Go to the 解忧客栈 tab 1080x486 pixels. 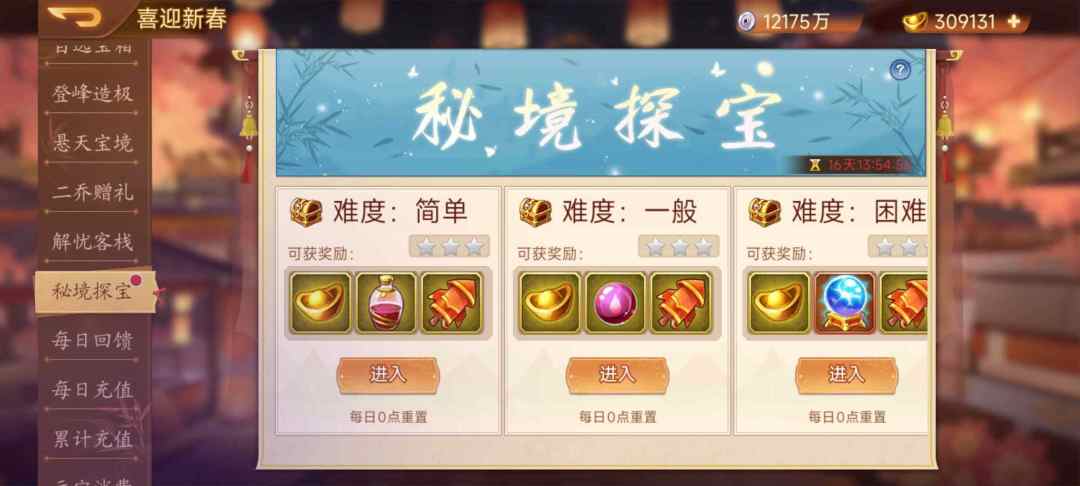pos(93,242)
